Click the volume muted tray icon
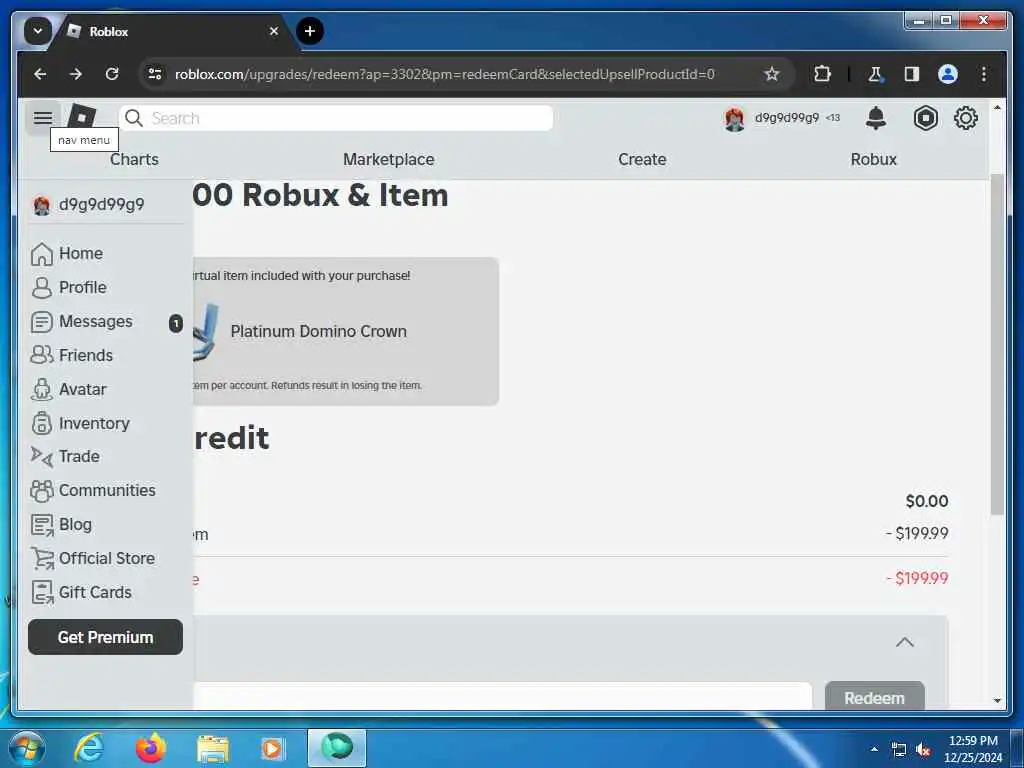1024x768 pixels. (x=923, y=750)
